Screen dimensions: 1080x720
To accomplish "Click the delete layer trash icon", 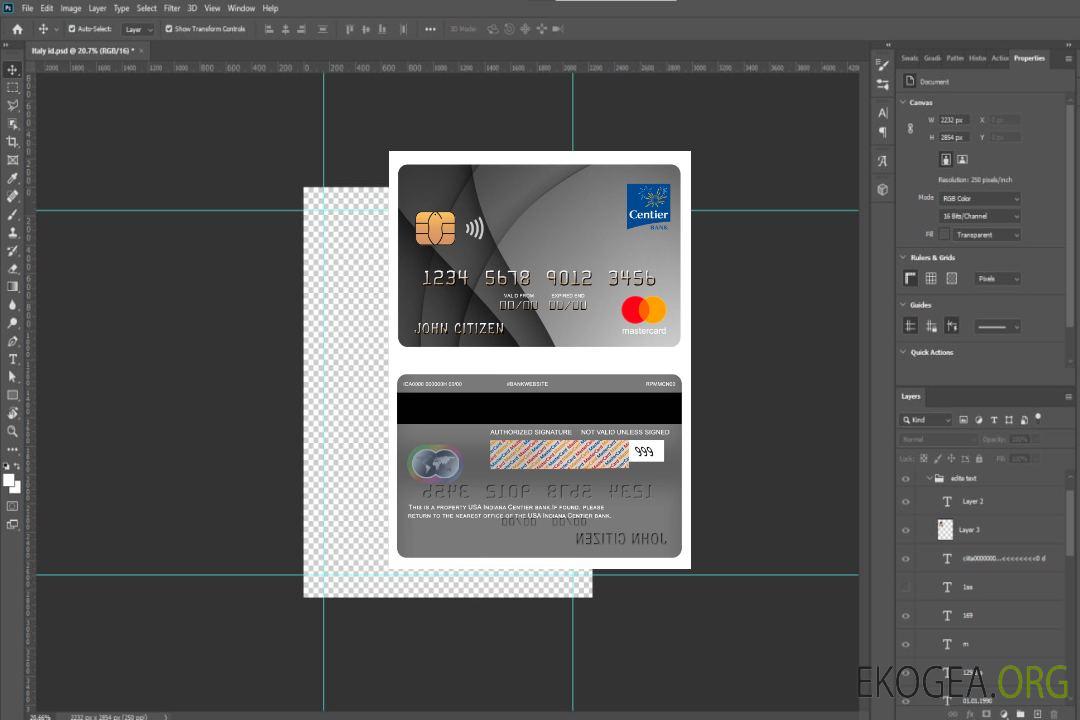I will tap(1054, 714).
